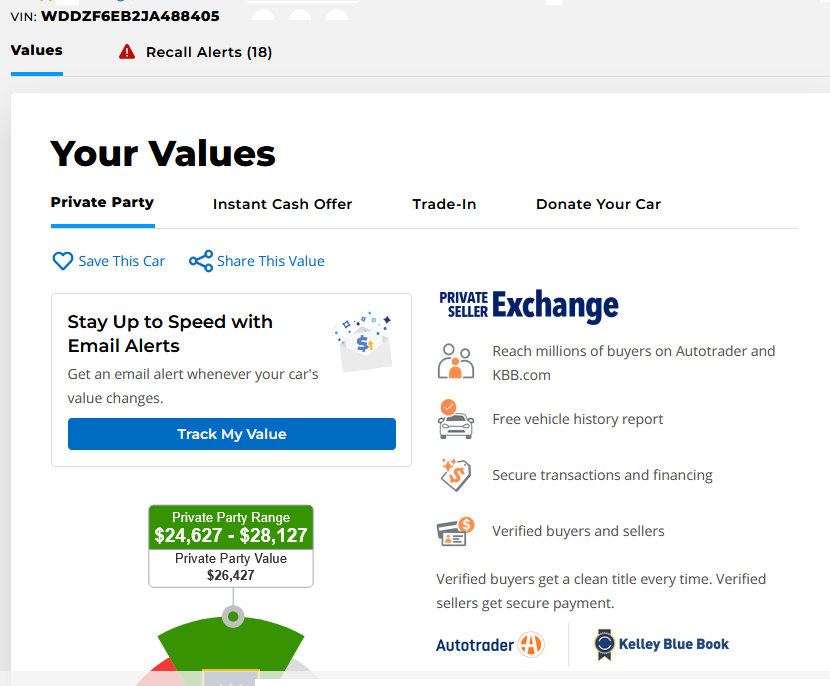Image resolution: width=830 pixels, height=686 pixels.
Task: Click the email envelope dollar icon
Action: point(363,342)
